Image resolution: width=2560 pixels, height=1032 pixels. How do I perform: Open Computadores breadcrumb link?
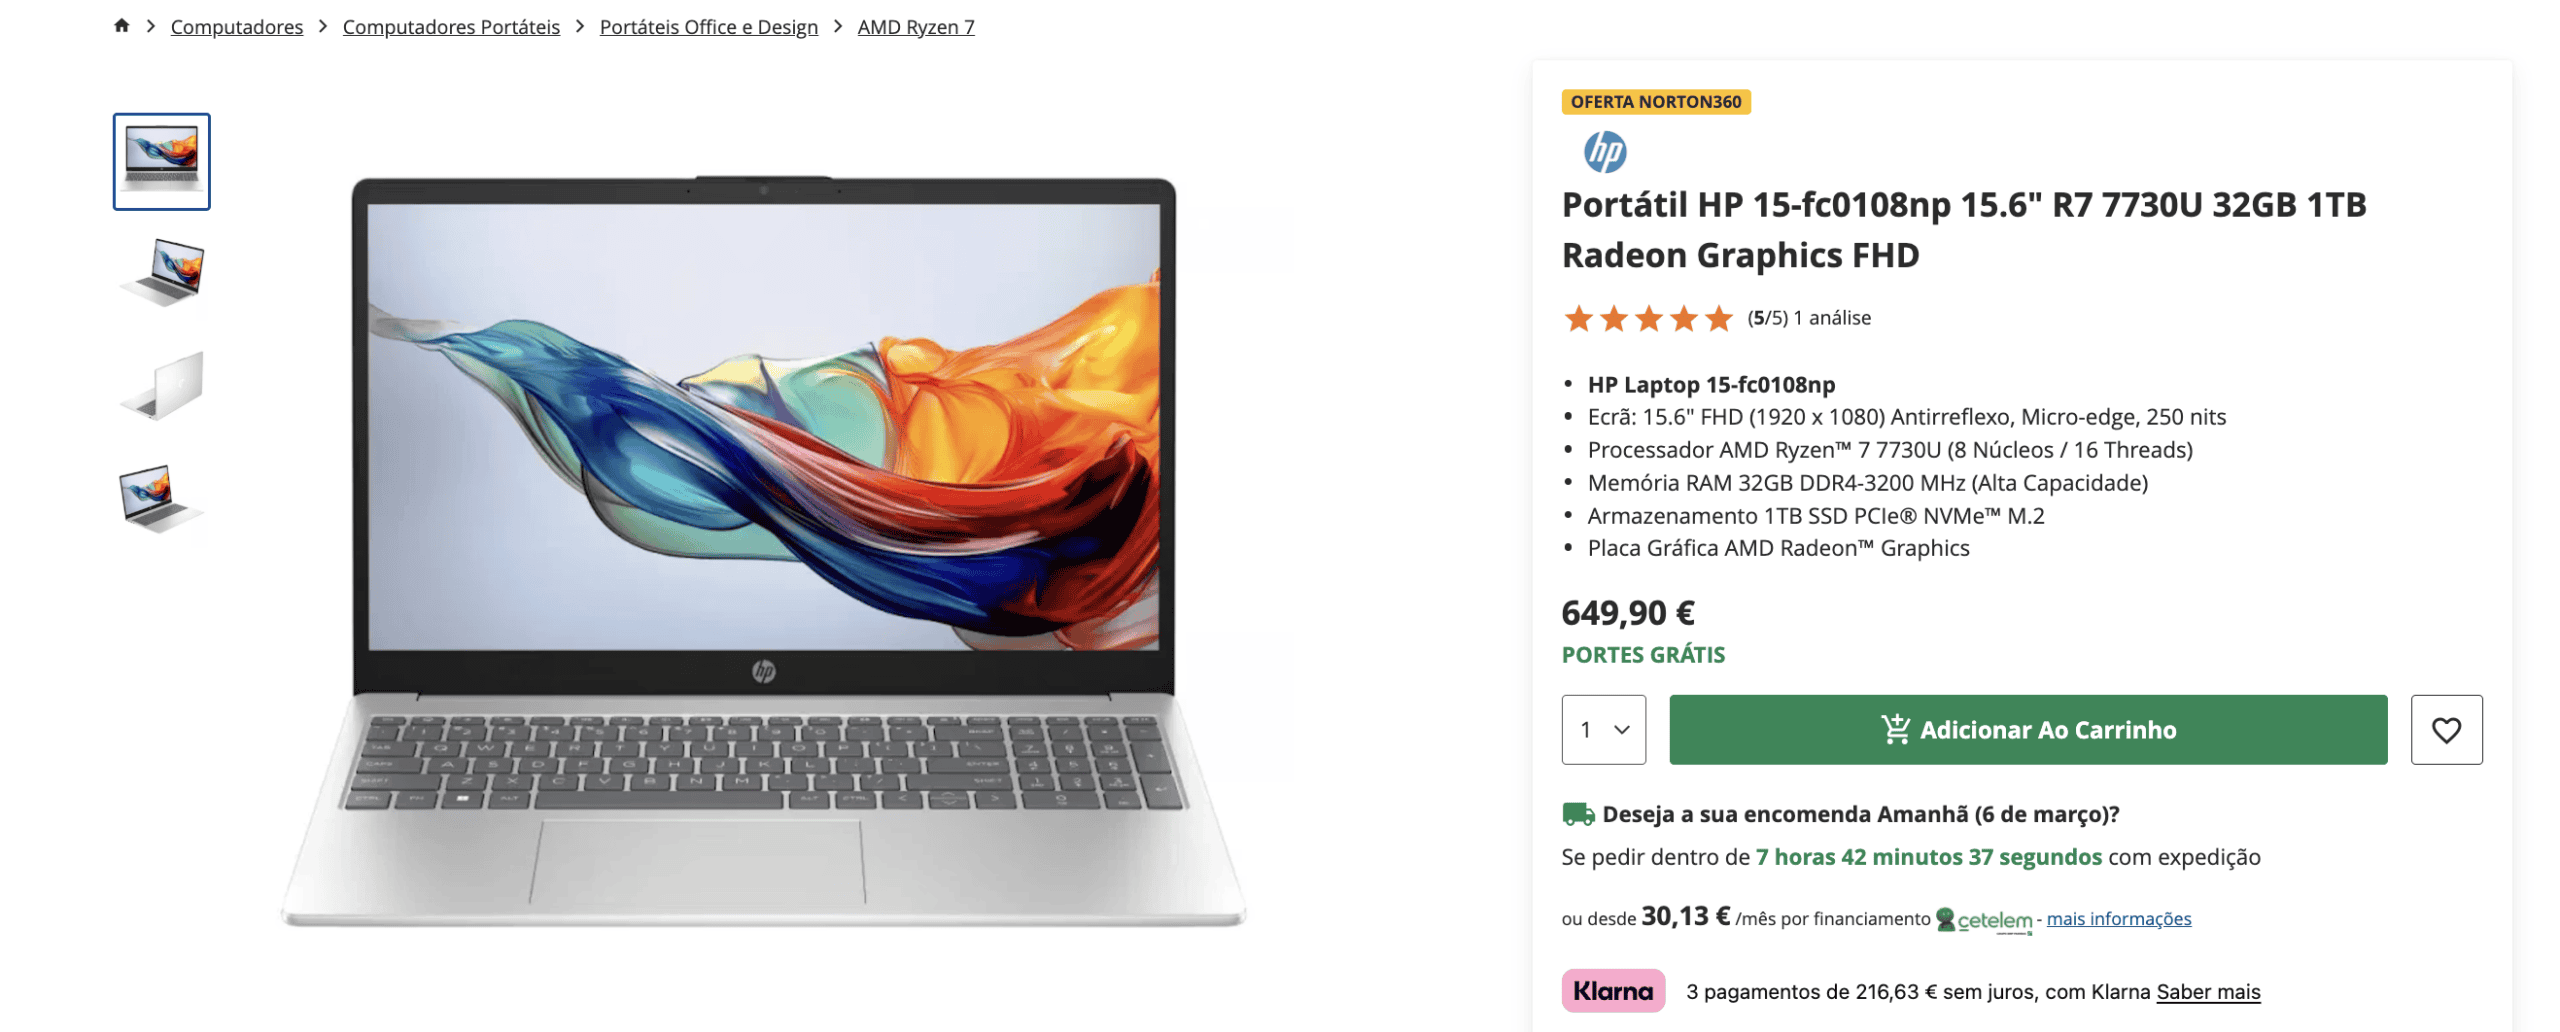236,27
